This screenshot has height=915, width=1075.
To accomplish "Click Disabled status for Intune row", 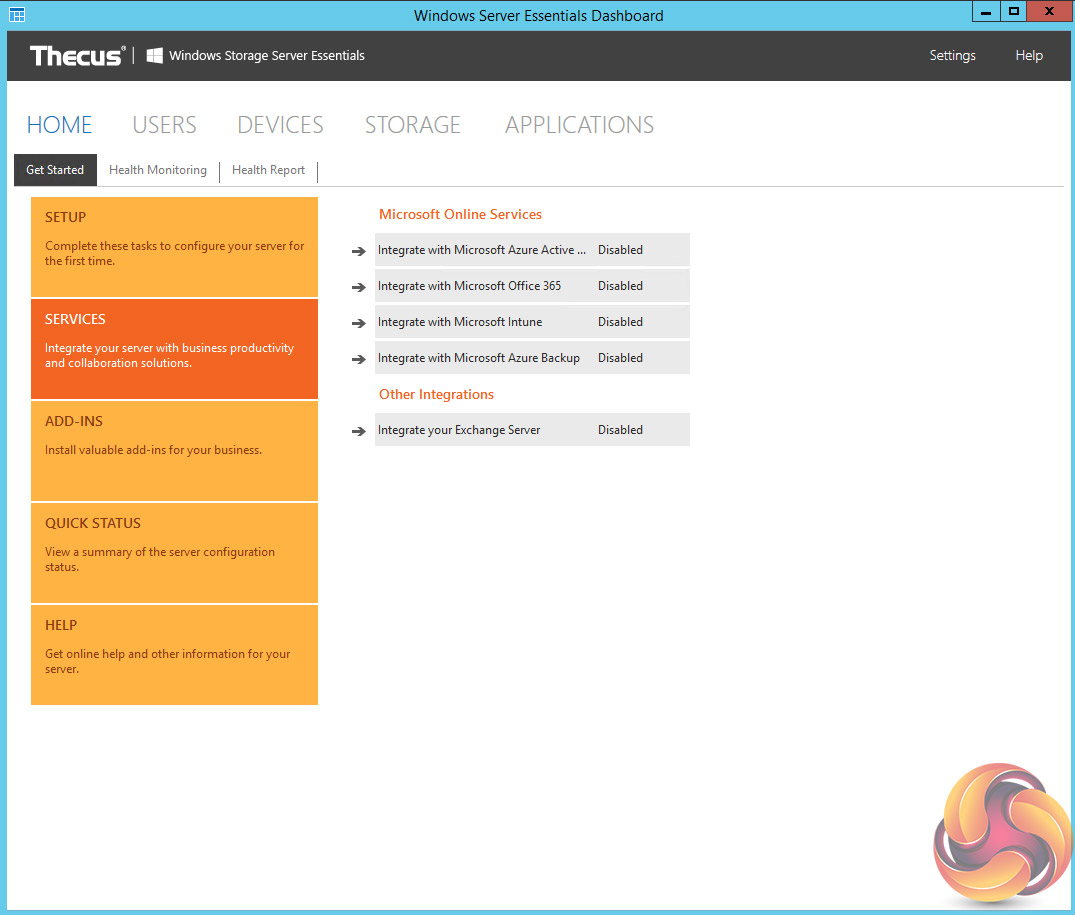I will coord(620,322).
